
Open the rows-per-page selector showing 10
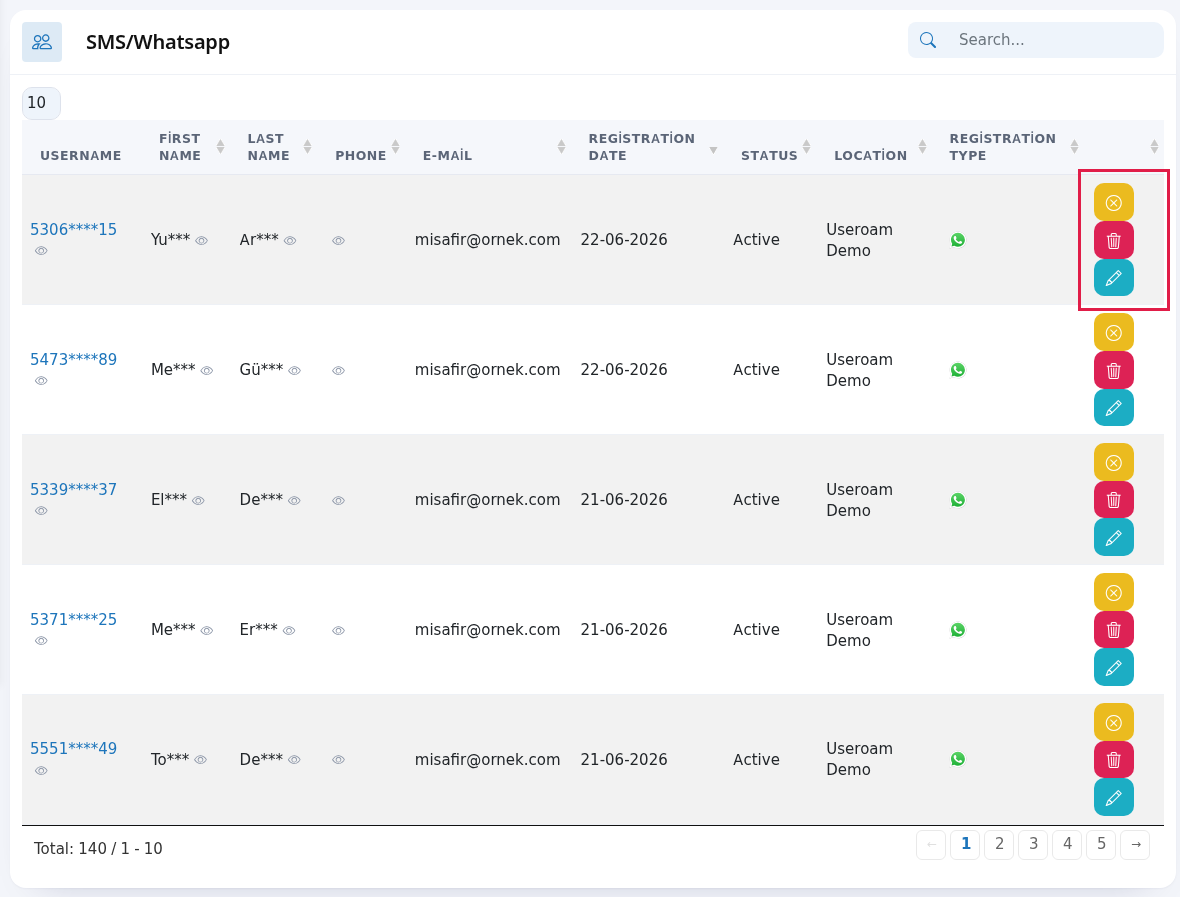[41, 103]
